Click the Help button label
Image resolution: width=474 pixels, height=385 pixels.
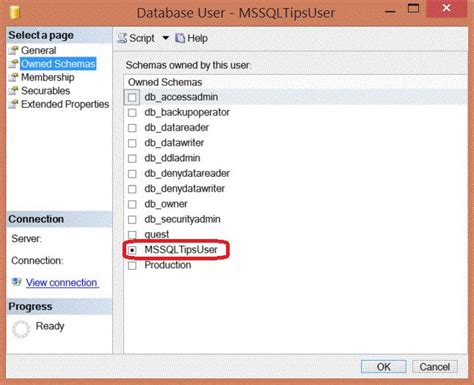click(x=197, y=38)
